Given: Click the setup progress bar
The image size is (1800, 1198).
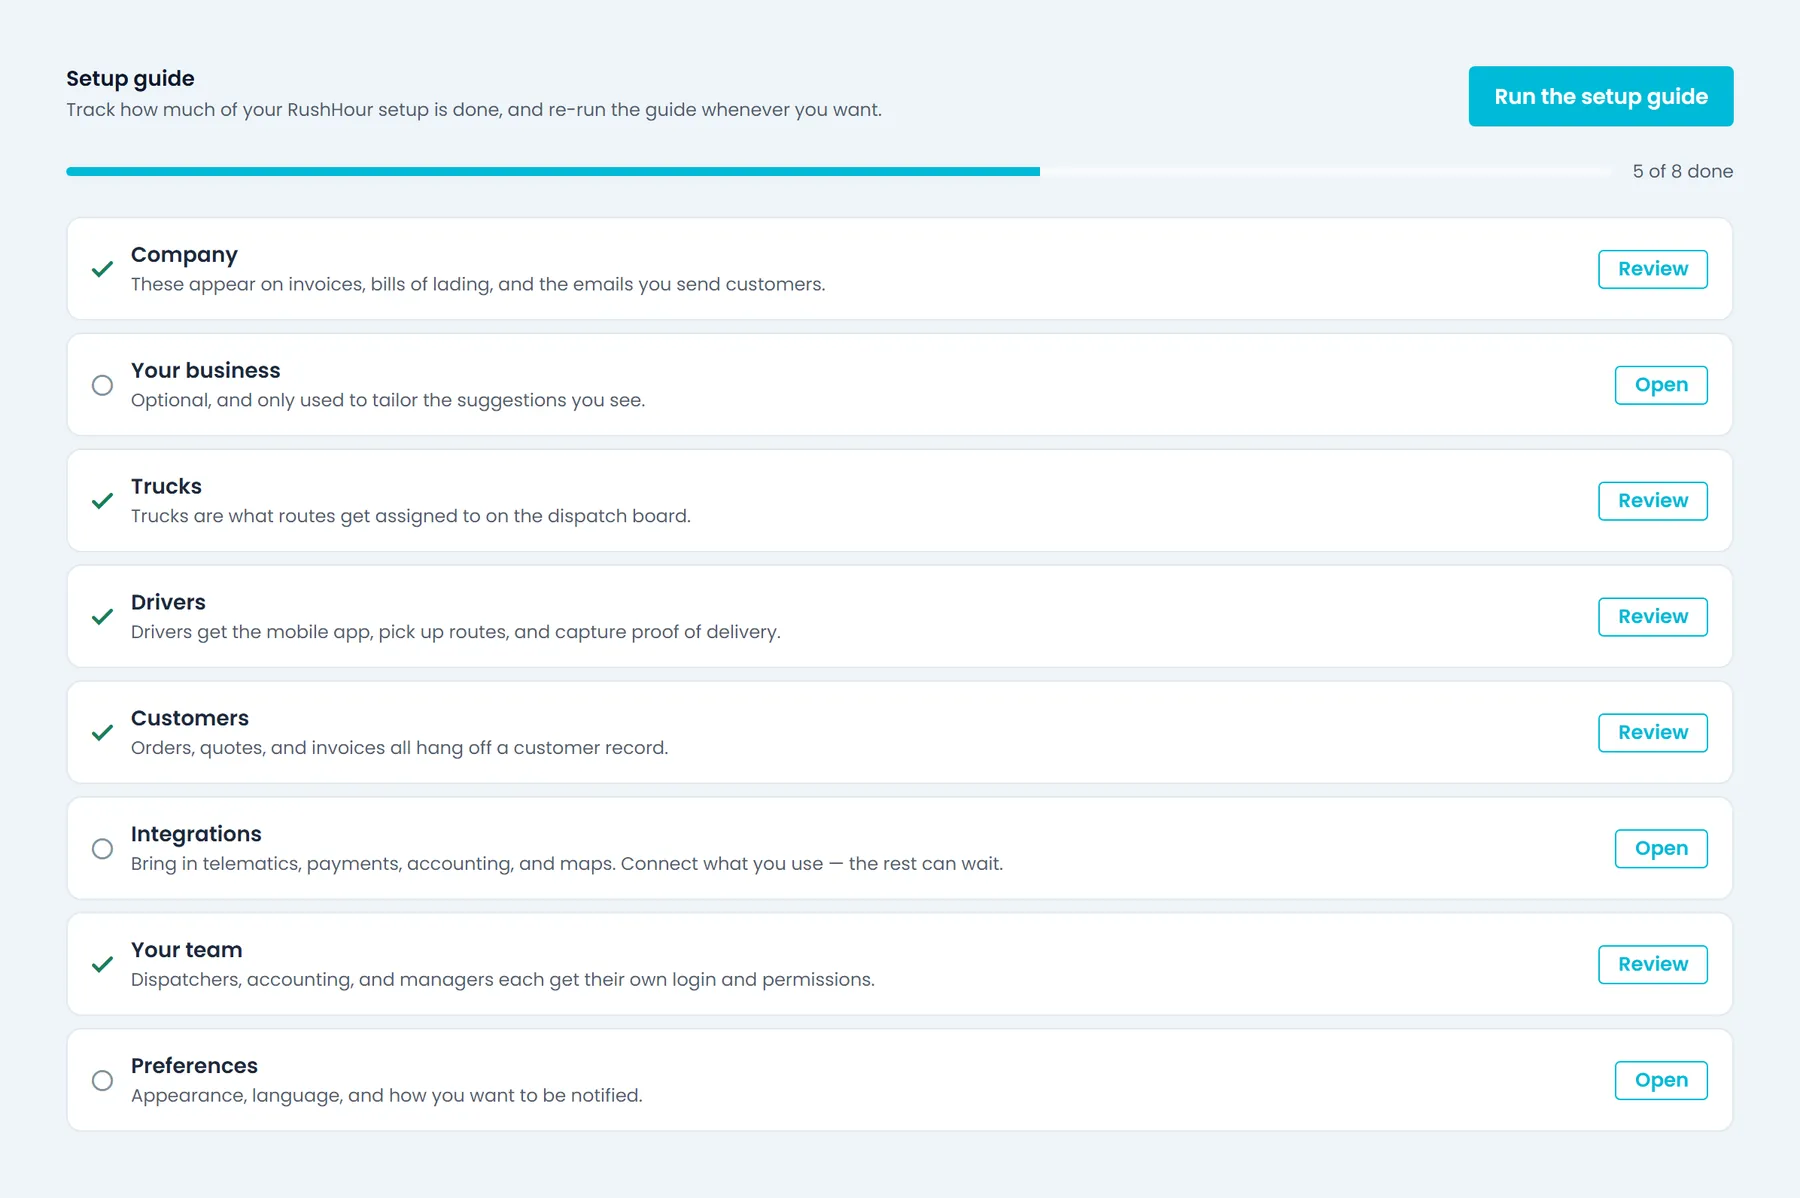Looking at the screenshot, I should pyautogui.click(x=840, y=172).
